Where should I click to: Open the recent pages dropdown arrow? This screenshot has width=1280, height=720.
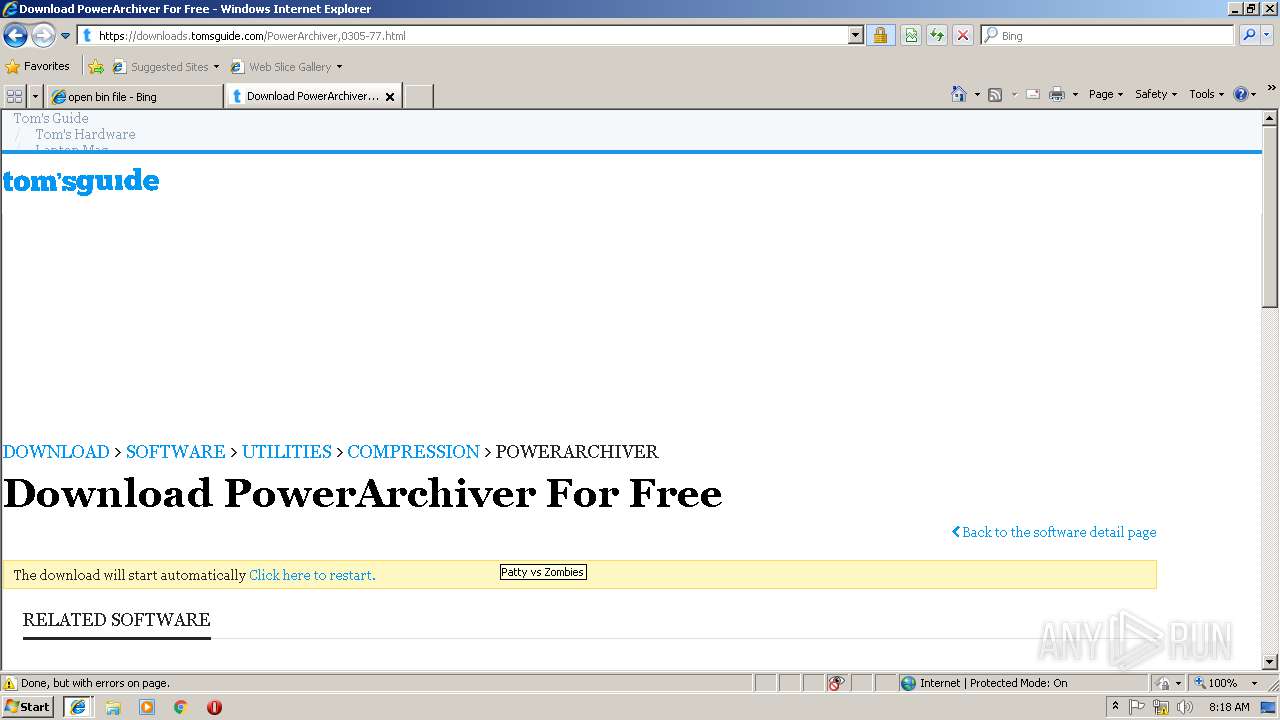[65, 36]
